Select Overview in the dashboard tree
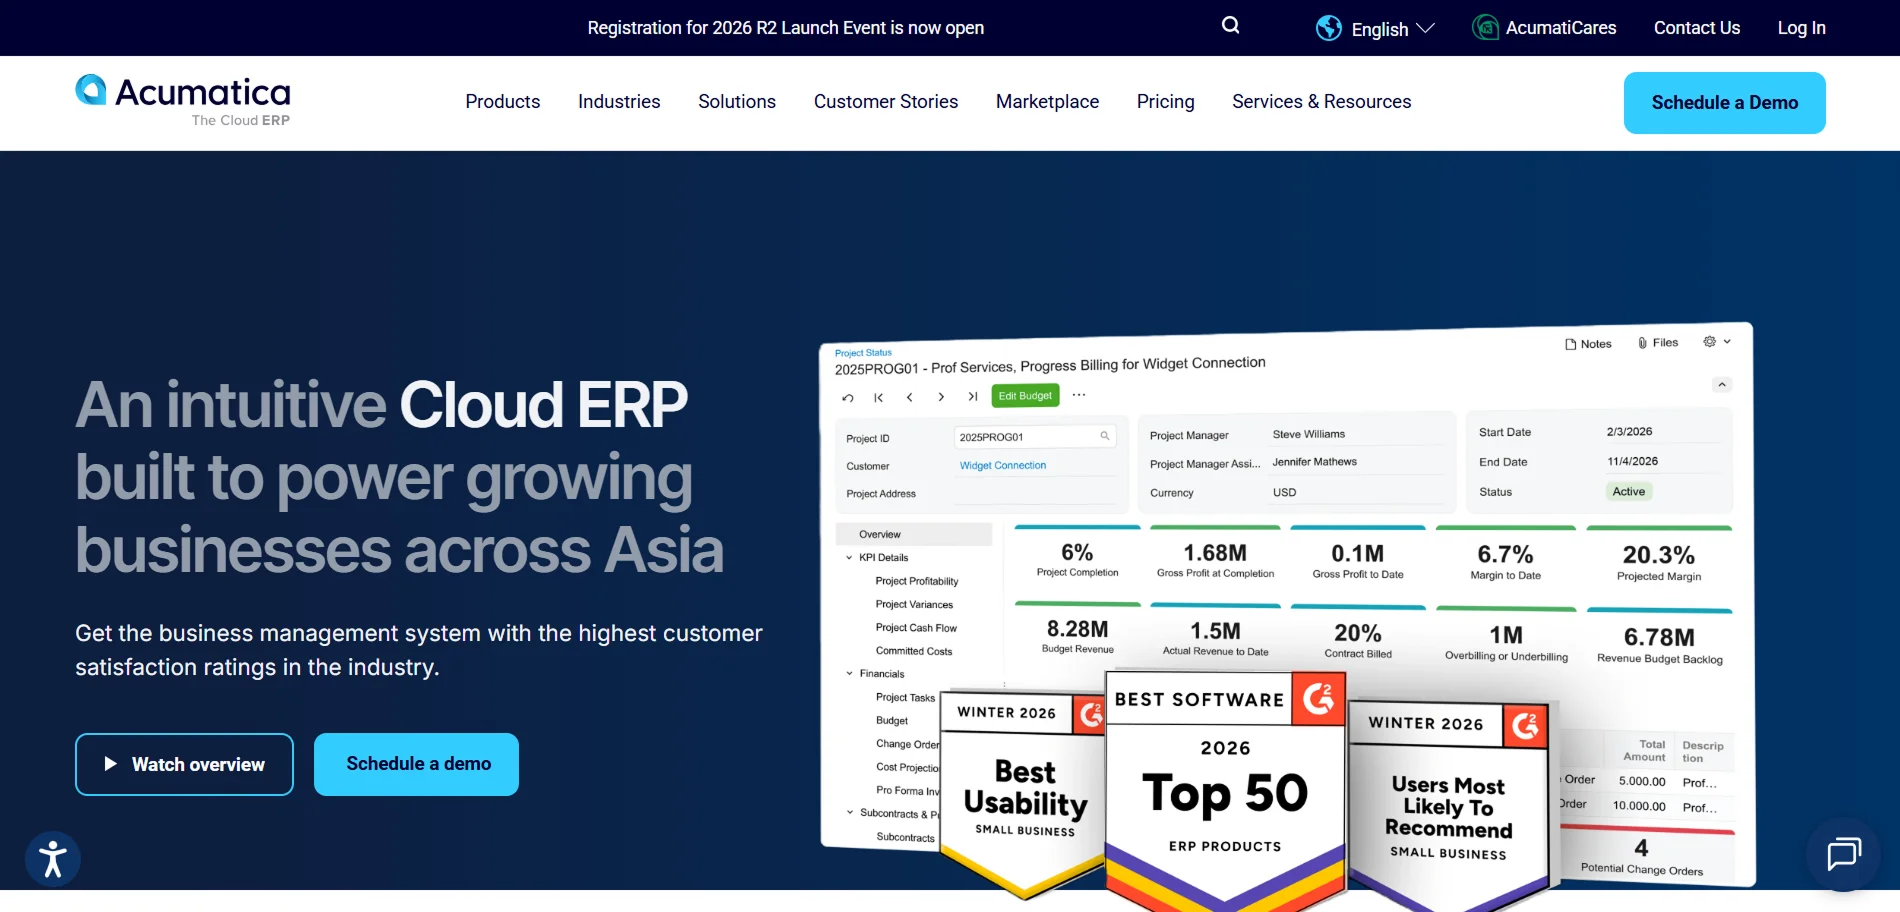 914,534
